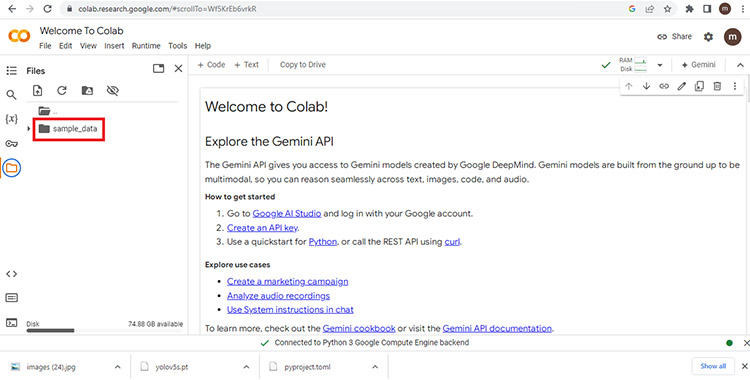Select the sample_data folder
The width and height of the screenshot is (750, 380).
click(x=68, y=129)
